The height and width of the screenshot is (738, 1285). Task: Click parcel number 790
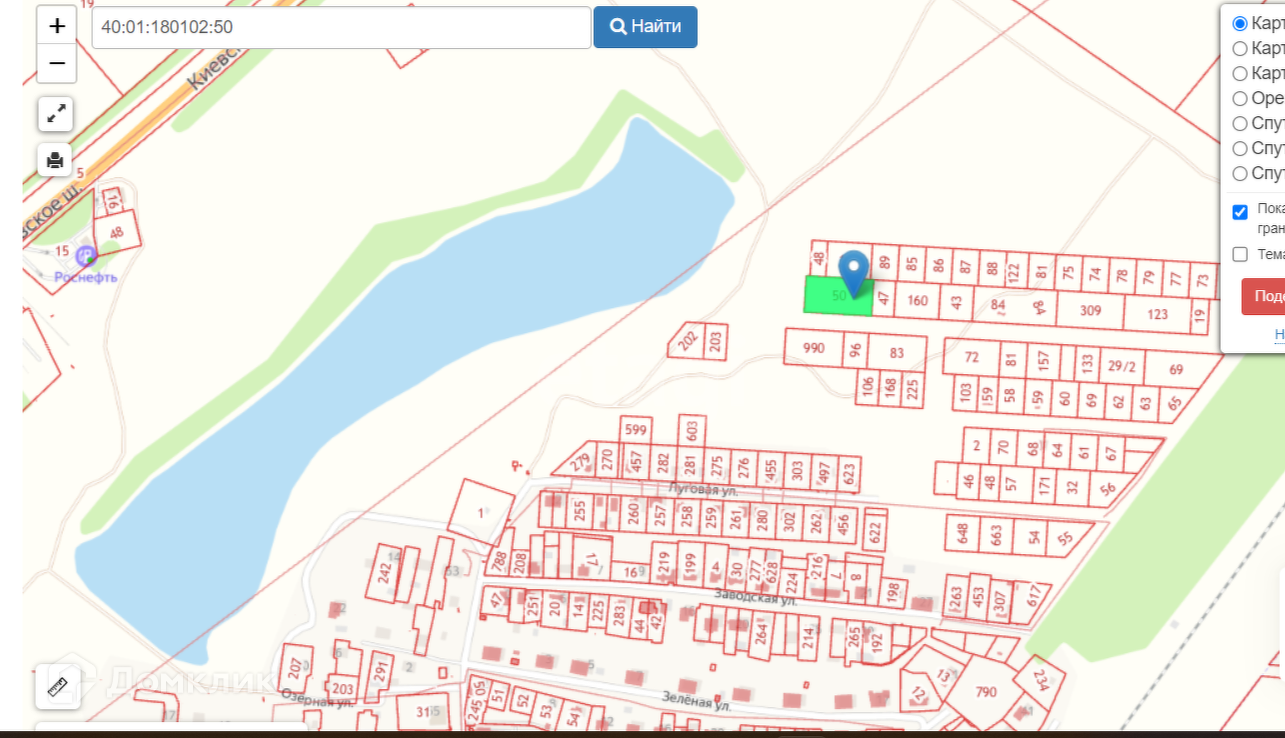point(986,692)
